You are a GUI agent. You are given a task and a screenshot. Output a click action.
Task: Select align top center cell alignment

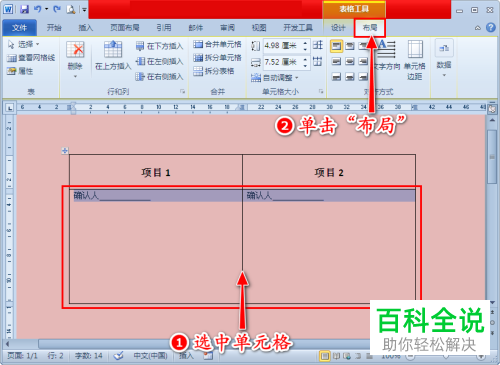pos(350,46)
